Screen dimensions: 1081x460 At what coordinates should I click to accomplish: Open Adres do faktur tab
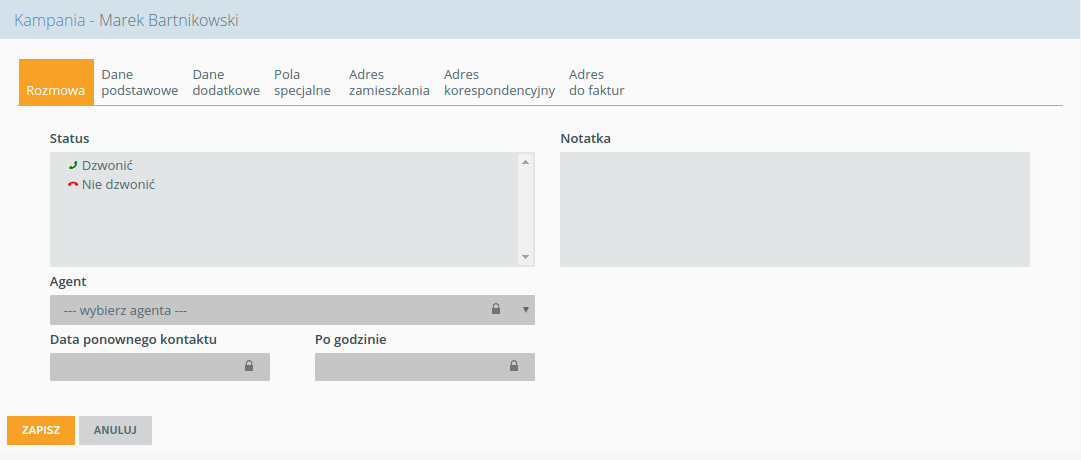point(596,82)
